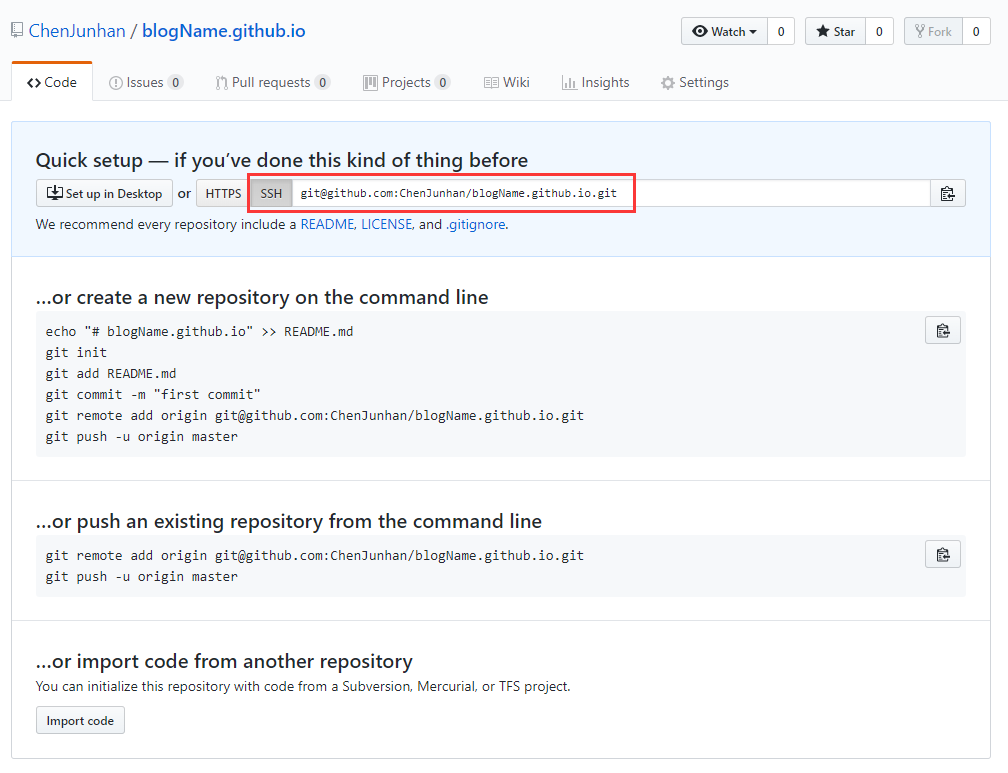Star the blogName.github.io repository

coord(835,32)
